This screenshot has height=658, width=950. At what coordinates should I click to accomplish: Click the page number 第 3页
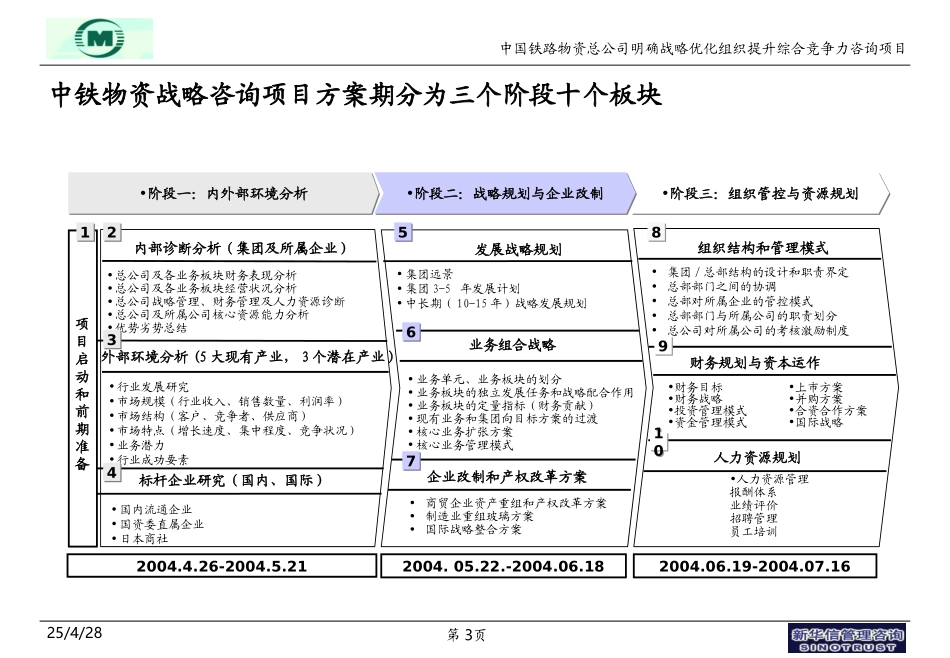coord(467,635)
